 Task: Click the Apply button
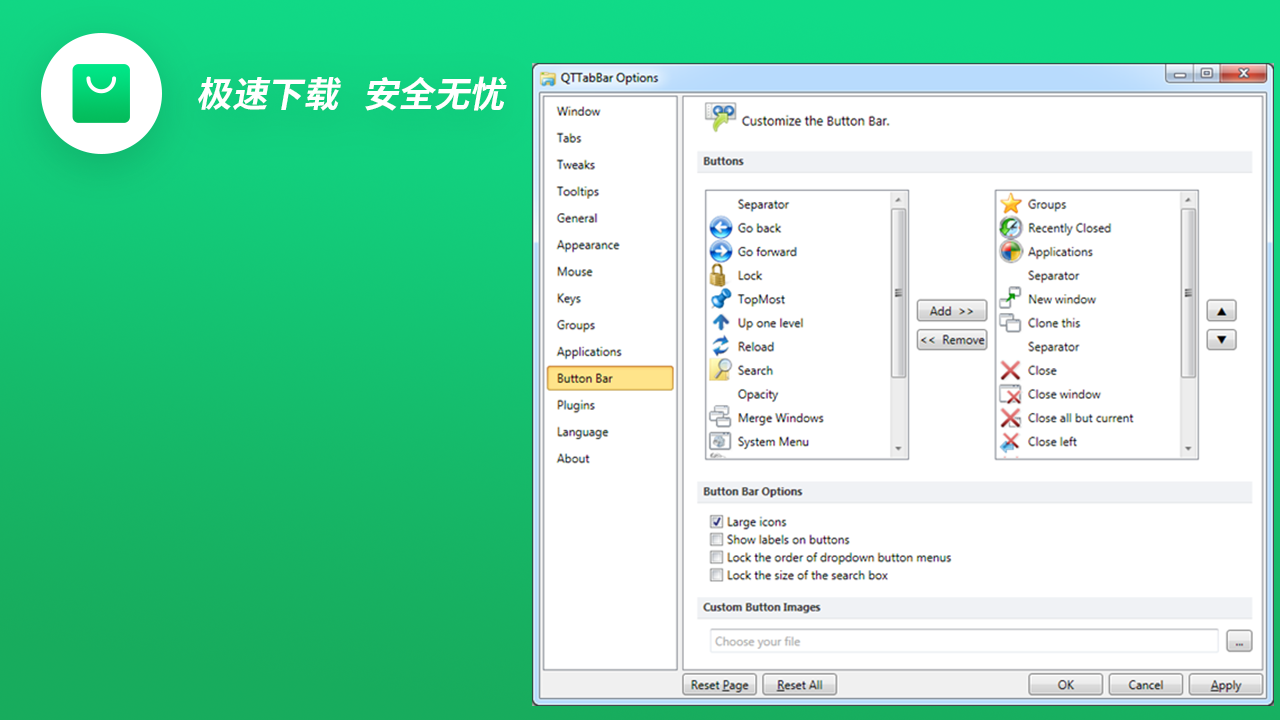[x=1226, y=685]
